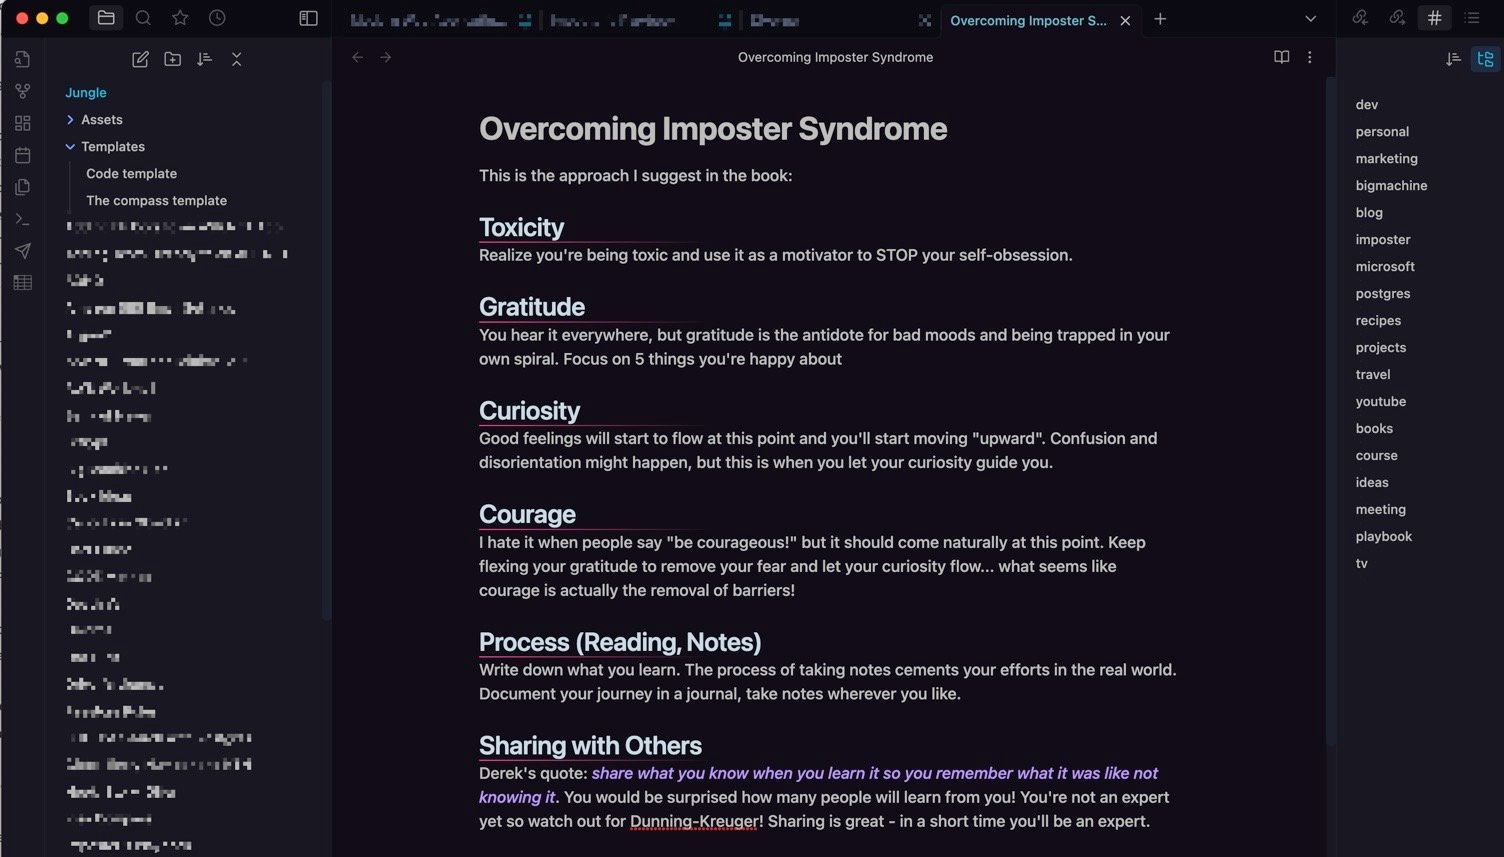This screenshot has width=1504, height=857.
Task: Open the tab list dropdown chevron
Action: point(1310,19)
